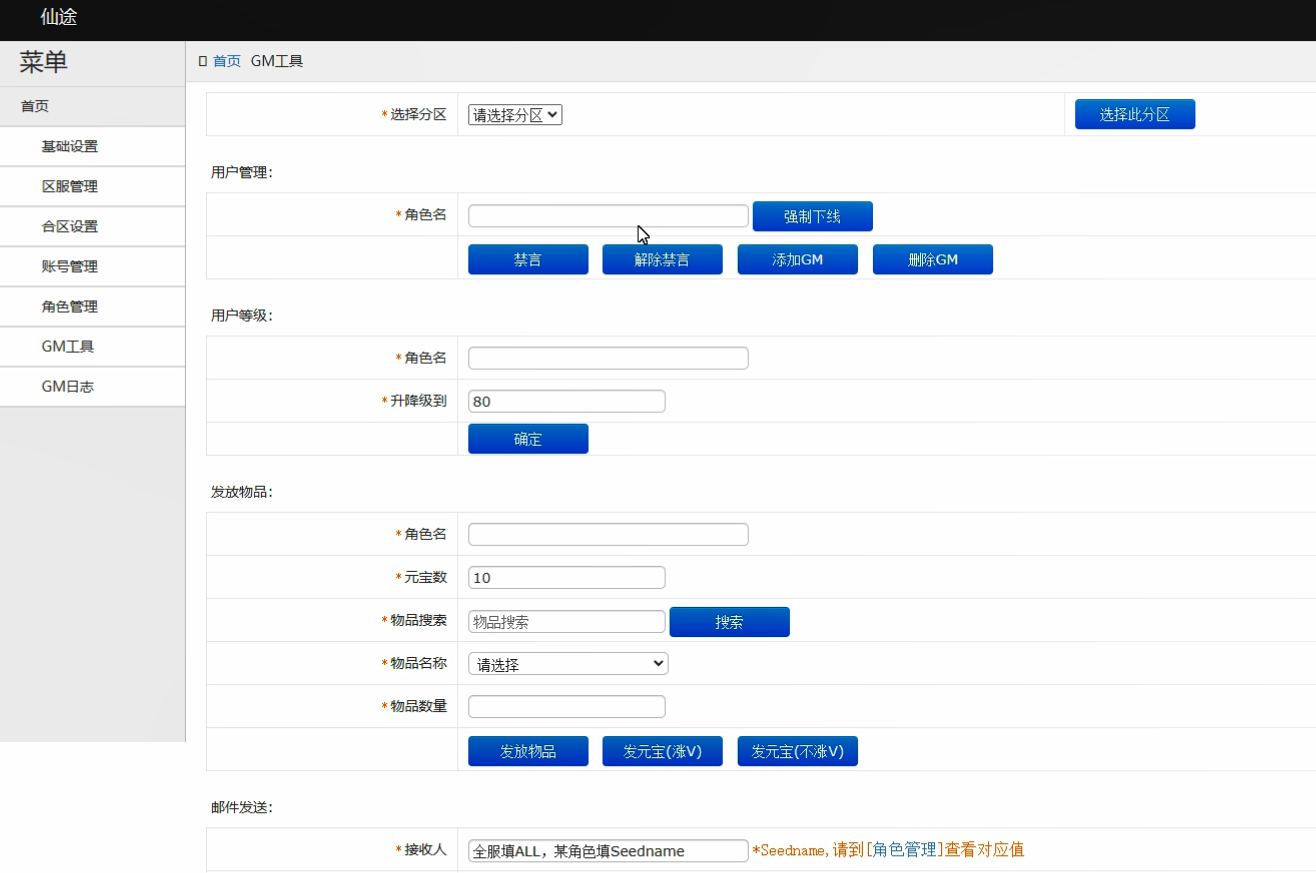The width and height of the screenshot is (1316, 873).
Task: Click the 删除GM button
Action: click(932, 260)
